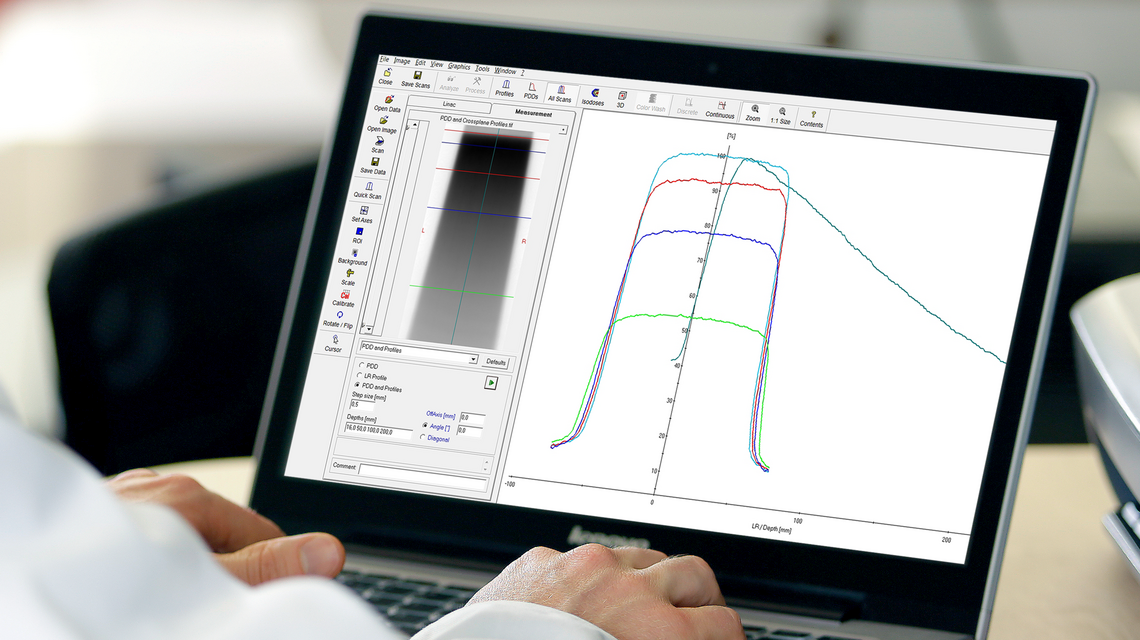
Task: Open the Graphics menu
Action: [458, 66]
